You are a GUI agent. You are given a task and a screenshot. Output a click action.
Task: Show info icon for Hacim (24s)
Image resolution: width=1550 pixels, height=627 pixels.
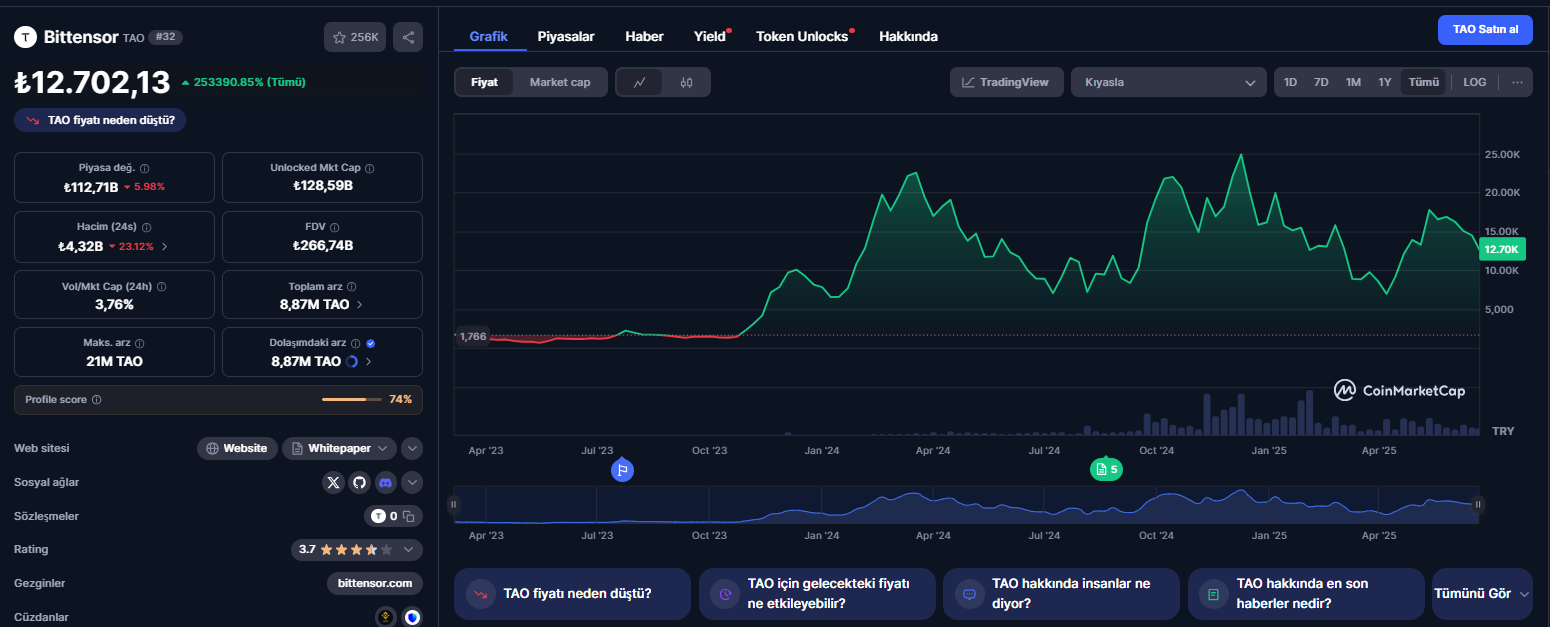(147, 227)
